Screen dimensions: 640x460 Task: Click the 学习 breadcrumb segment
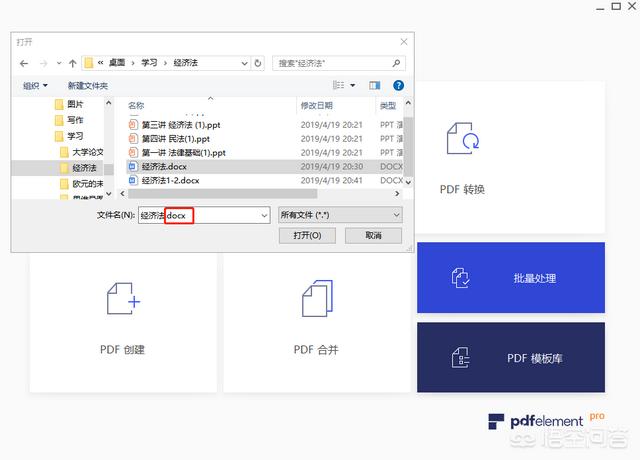point(149,63)
